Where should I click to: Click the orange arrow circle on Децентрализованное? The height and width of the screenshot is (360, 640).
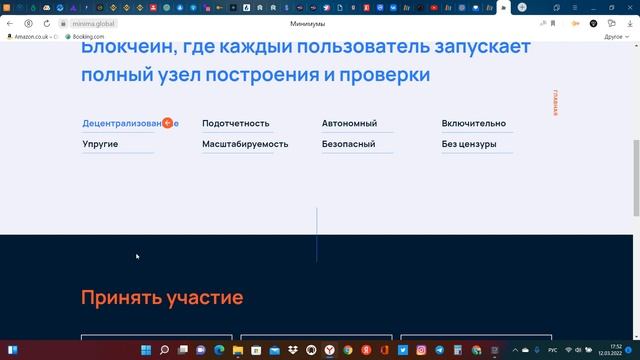167,123
